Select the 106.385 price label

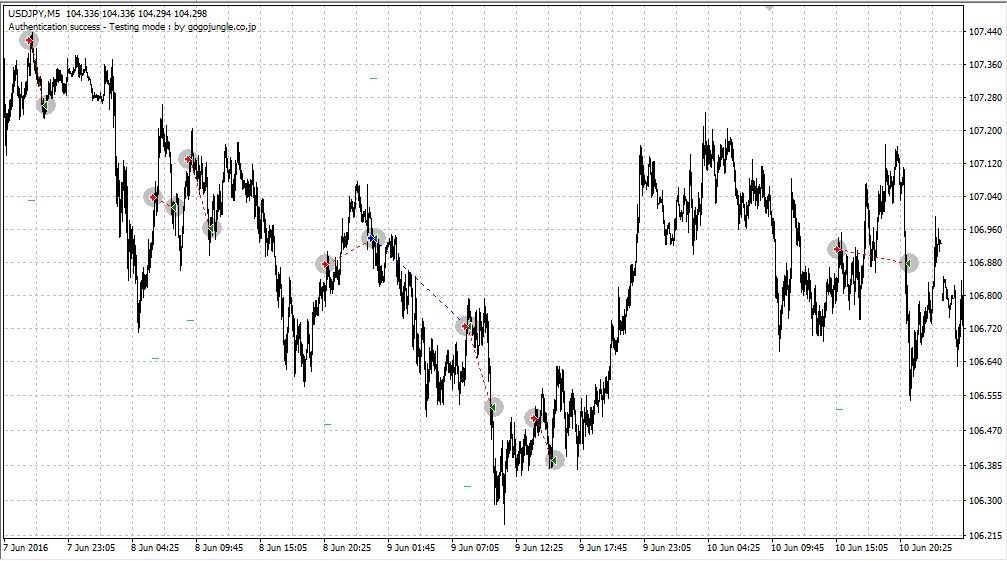(x=985, y=466)
